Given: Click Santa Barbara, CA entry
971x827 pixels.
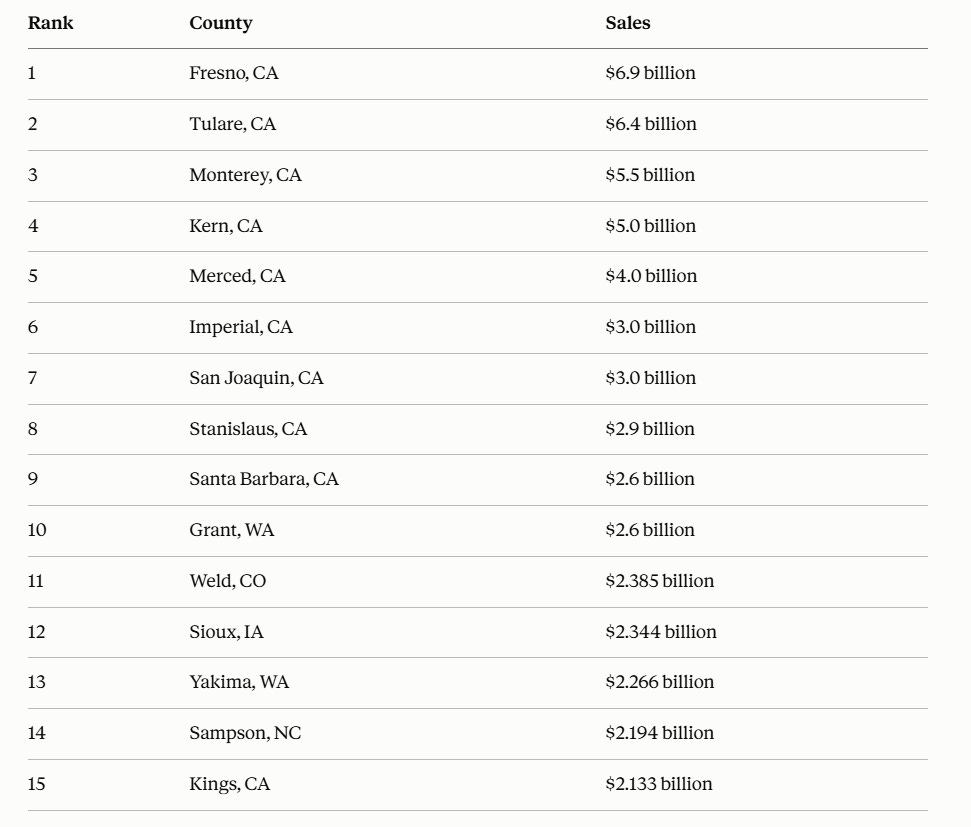Looking at the screenshot, I should point(264,479).
